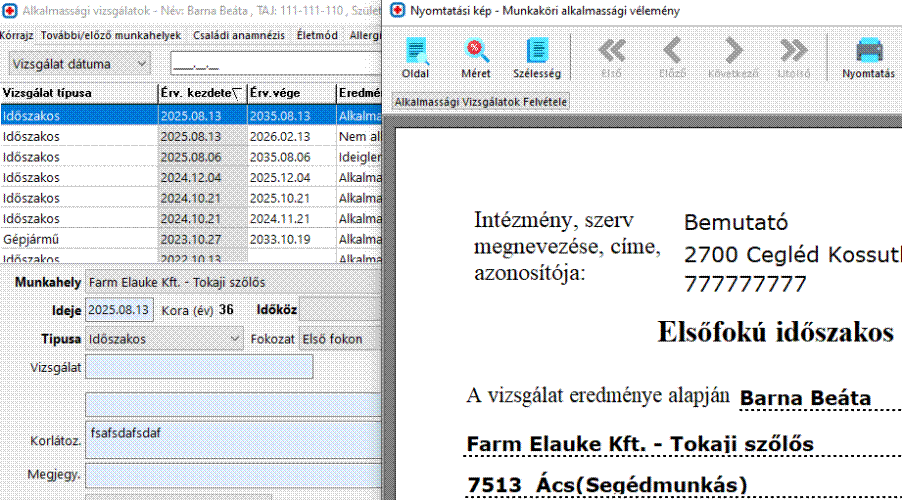Screen dimensions: 903x501
Task: Click the Alkalmassági Vizsgálatok Felvétele tab
Action: point(480,102)
